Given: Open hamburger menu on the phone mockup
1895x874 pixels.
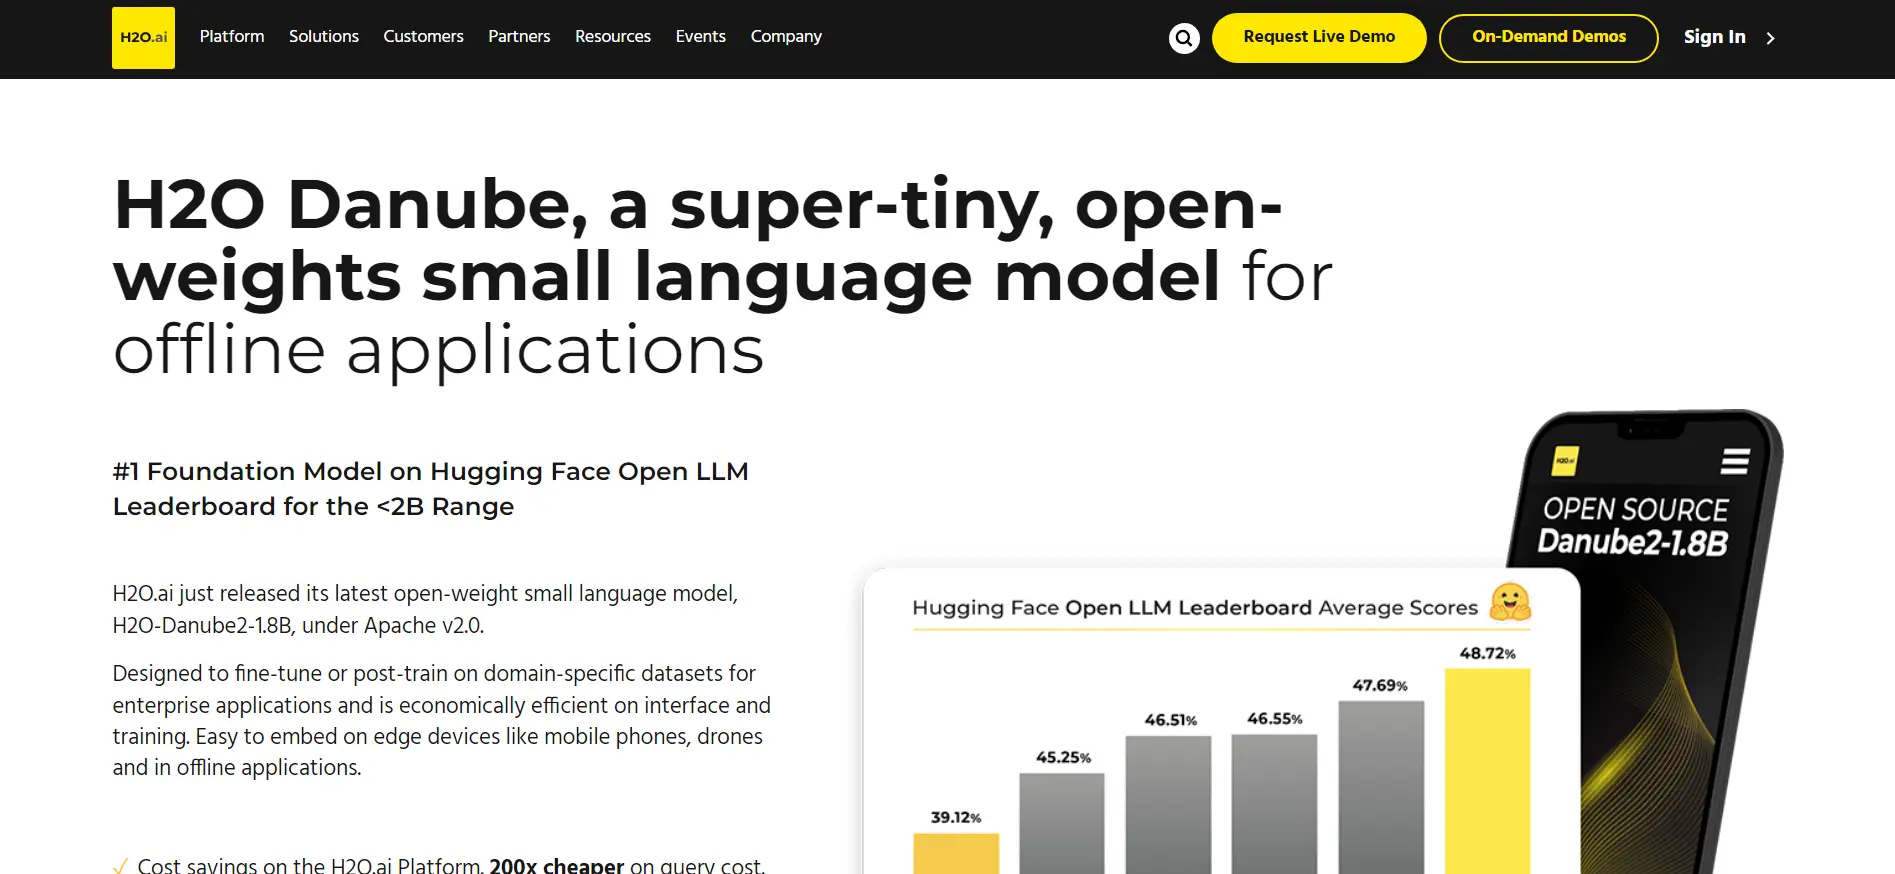Looking at the screenshot, I should pos(1735,461).
